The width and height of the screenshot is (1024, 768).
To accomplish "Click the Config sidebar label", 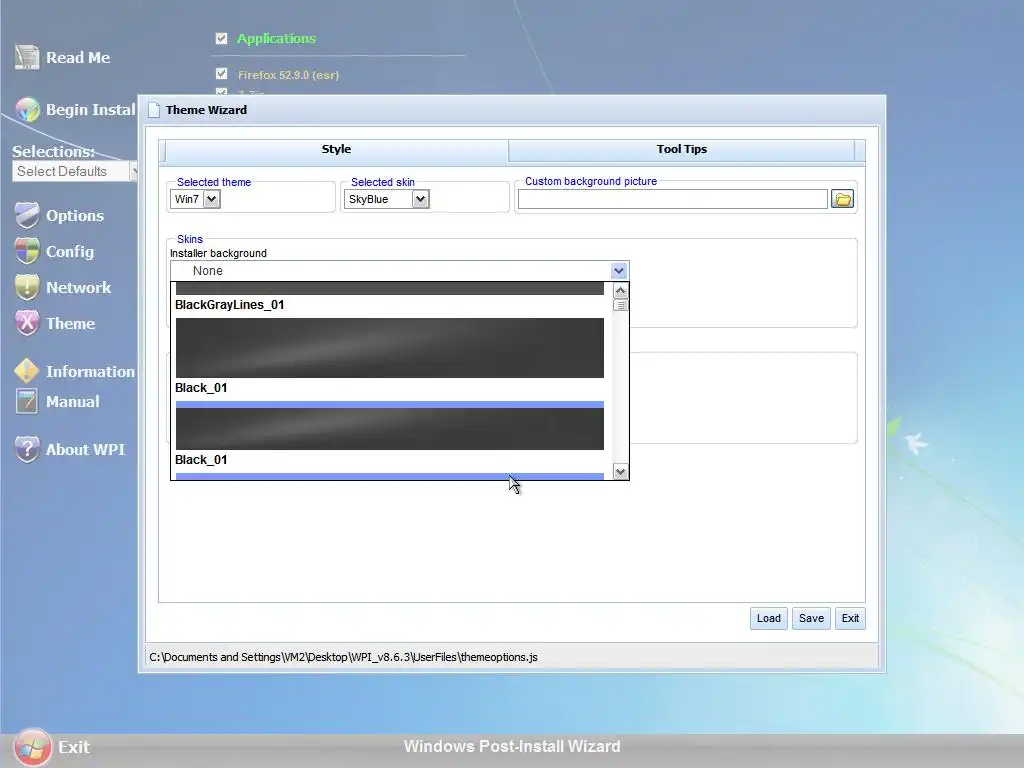I will (70, 251).
